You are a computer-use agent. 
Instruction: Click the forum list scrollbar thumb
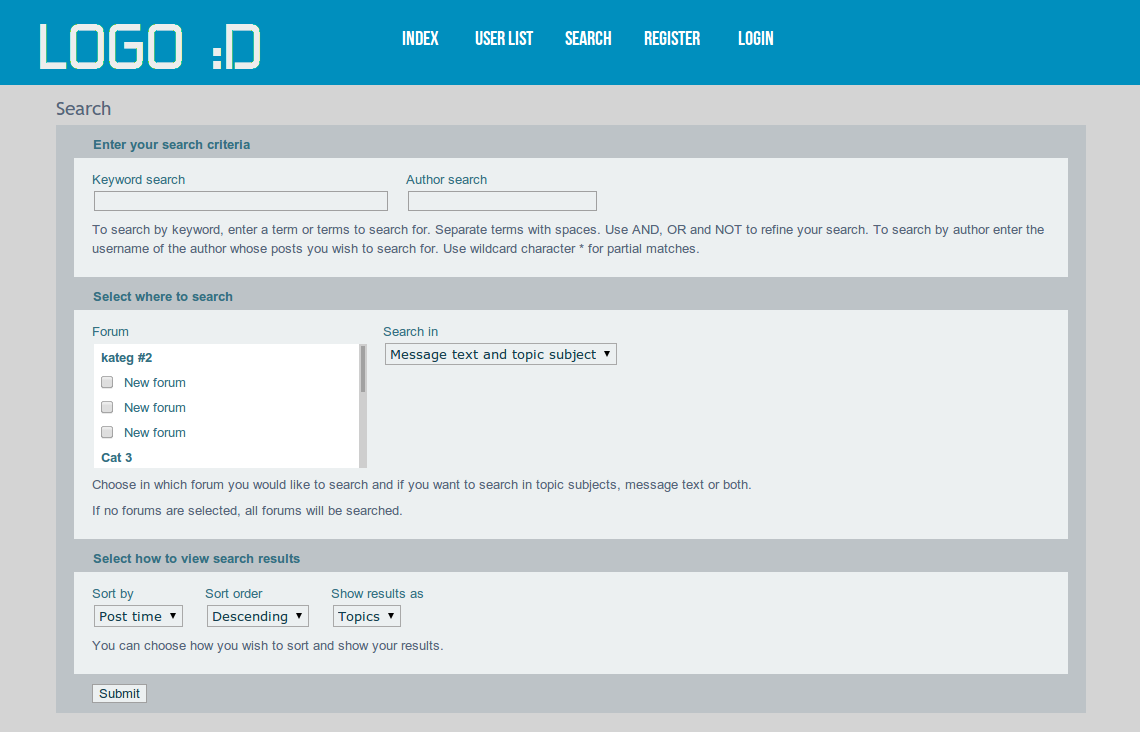[x=363, y=369]
